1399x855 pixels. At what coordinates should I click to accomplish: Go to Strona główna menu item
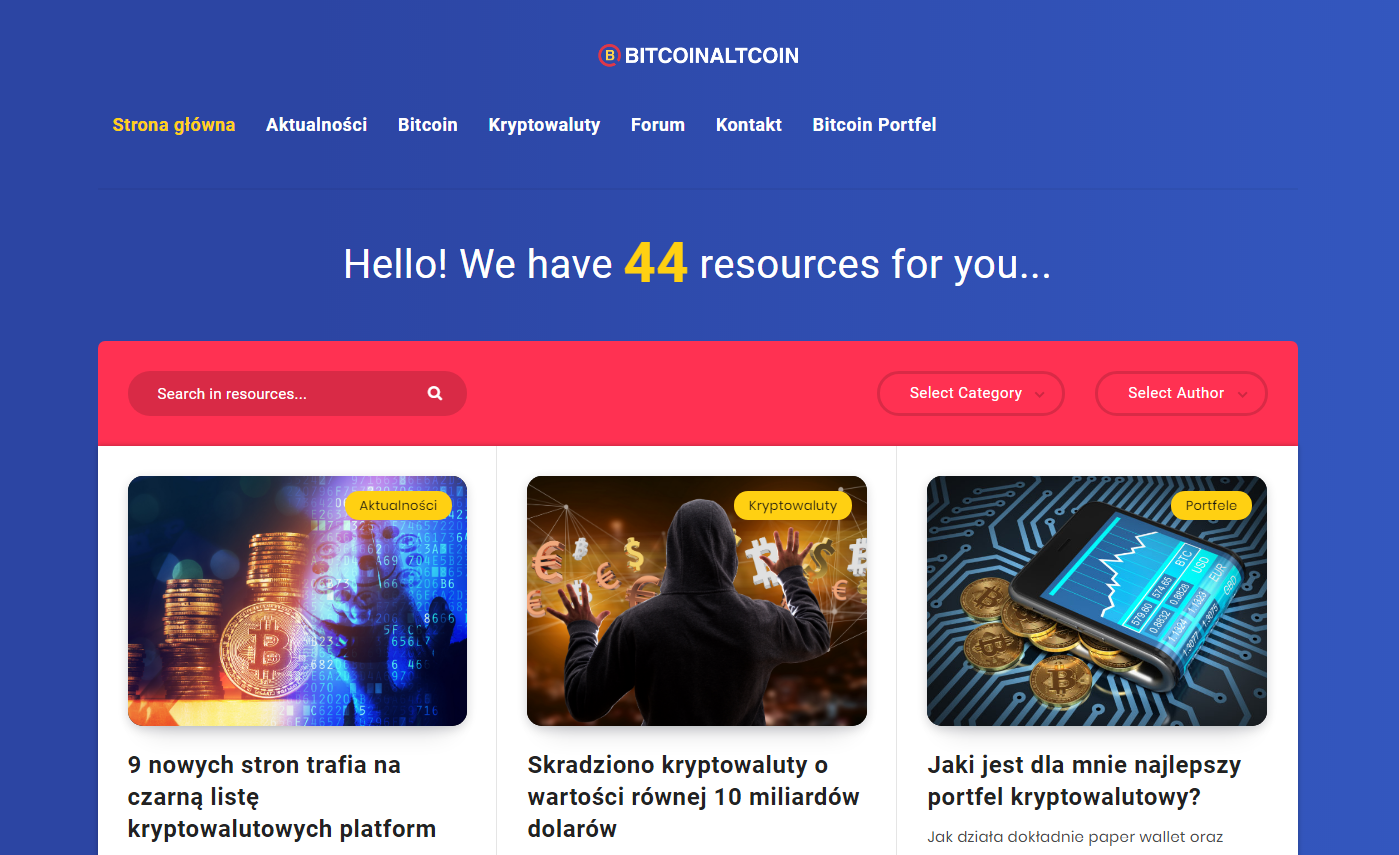coord(174,125)
